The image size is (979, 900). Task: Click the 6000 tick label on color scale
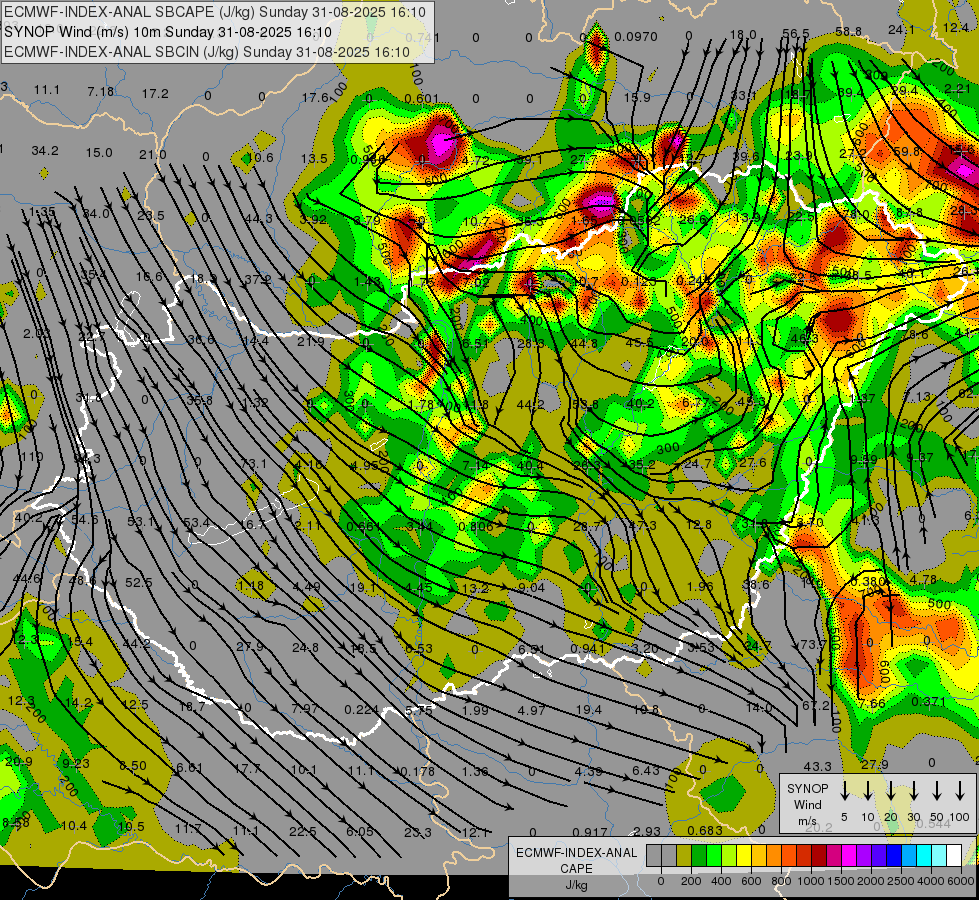[962, 881]
